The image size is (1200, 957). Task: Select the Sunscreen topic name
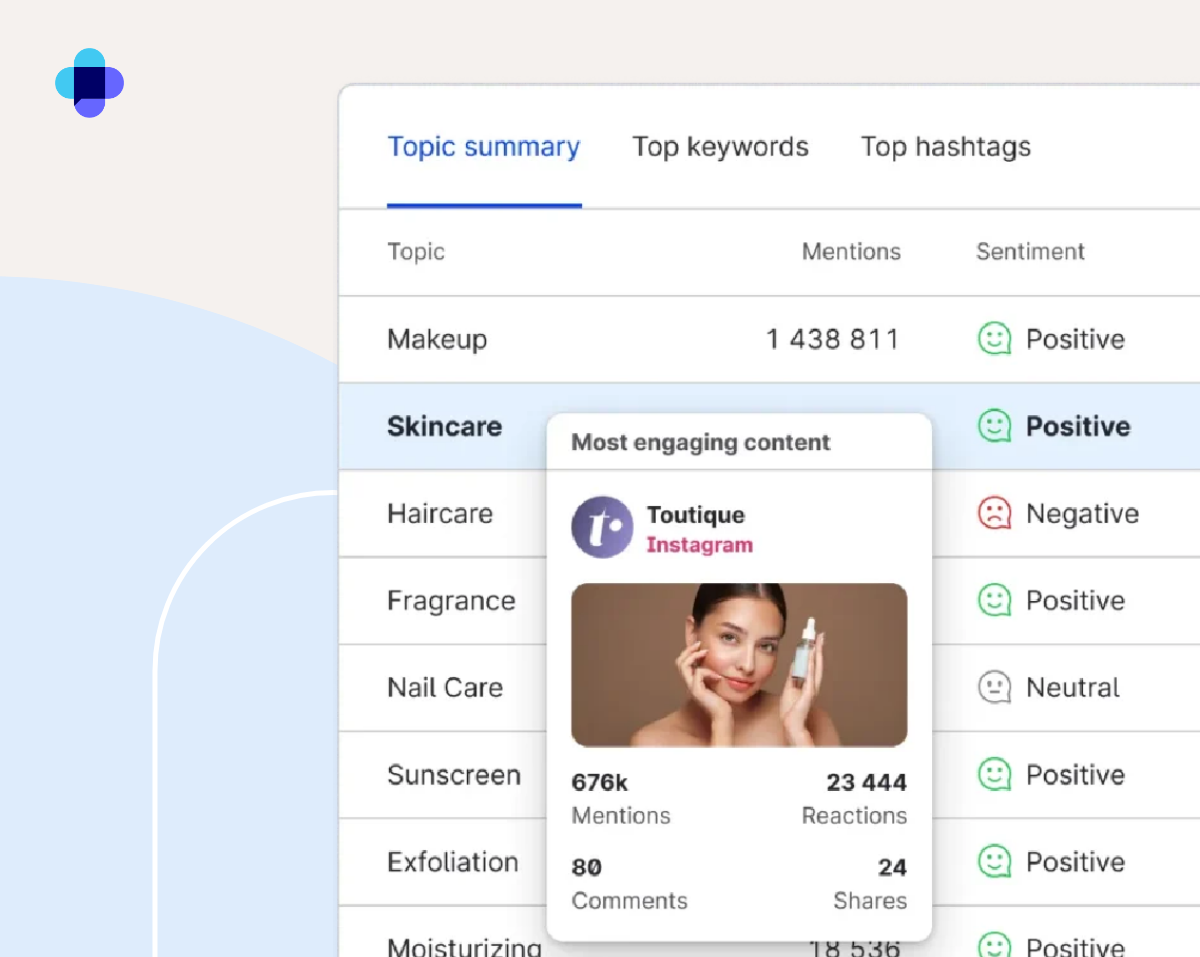pos(454,775)
